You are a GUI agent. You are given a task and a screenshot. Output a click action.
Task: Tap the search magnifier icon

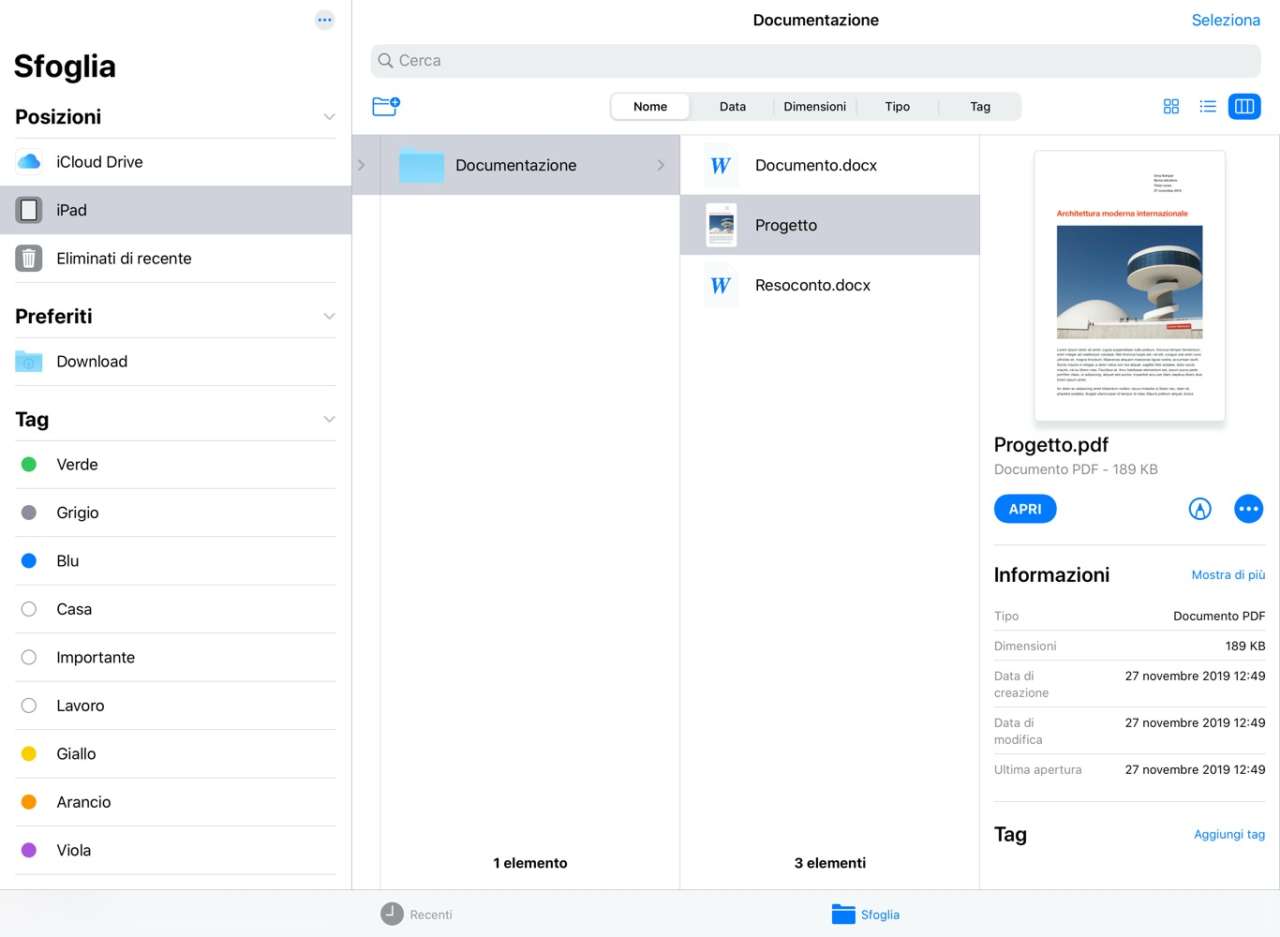(385, 61)
